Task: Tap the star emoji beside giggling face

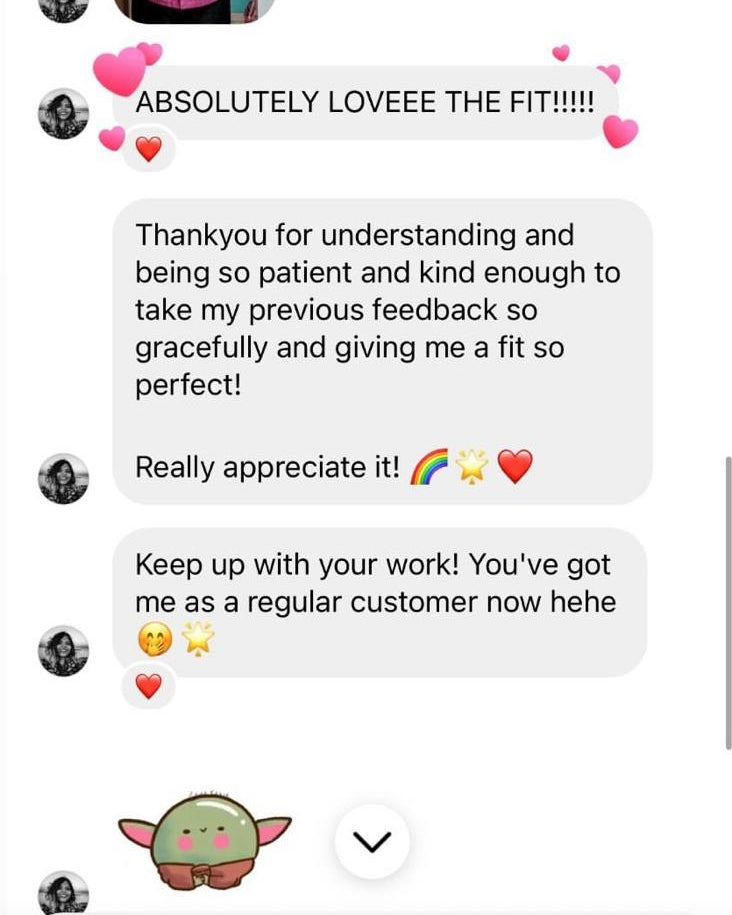Action: pos(198,639)
